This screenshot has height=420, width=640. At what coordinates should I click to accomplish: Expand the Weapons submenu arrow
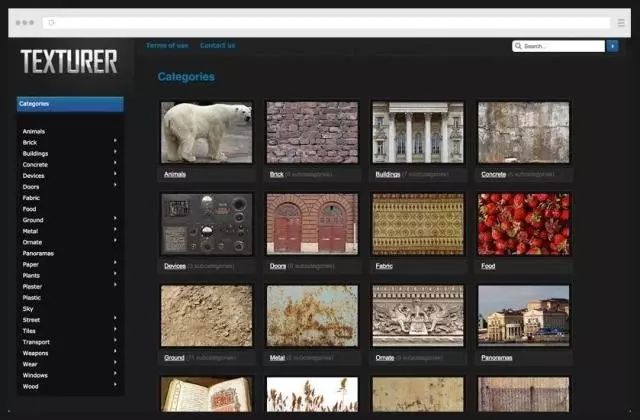115,351
